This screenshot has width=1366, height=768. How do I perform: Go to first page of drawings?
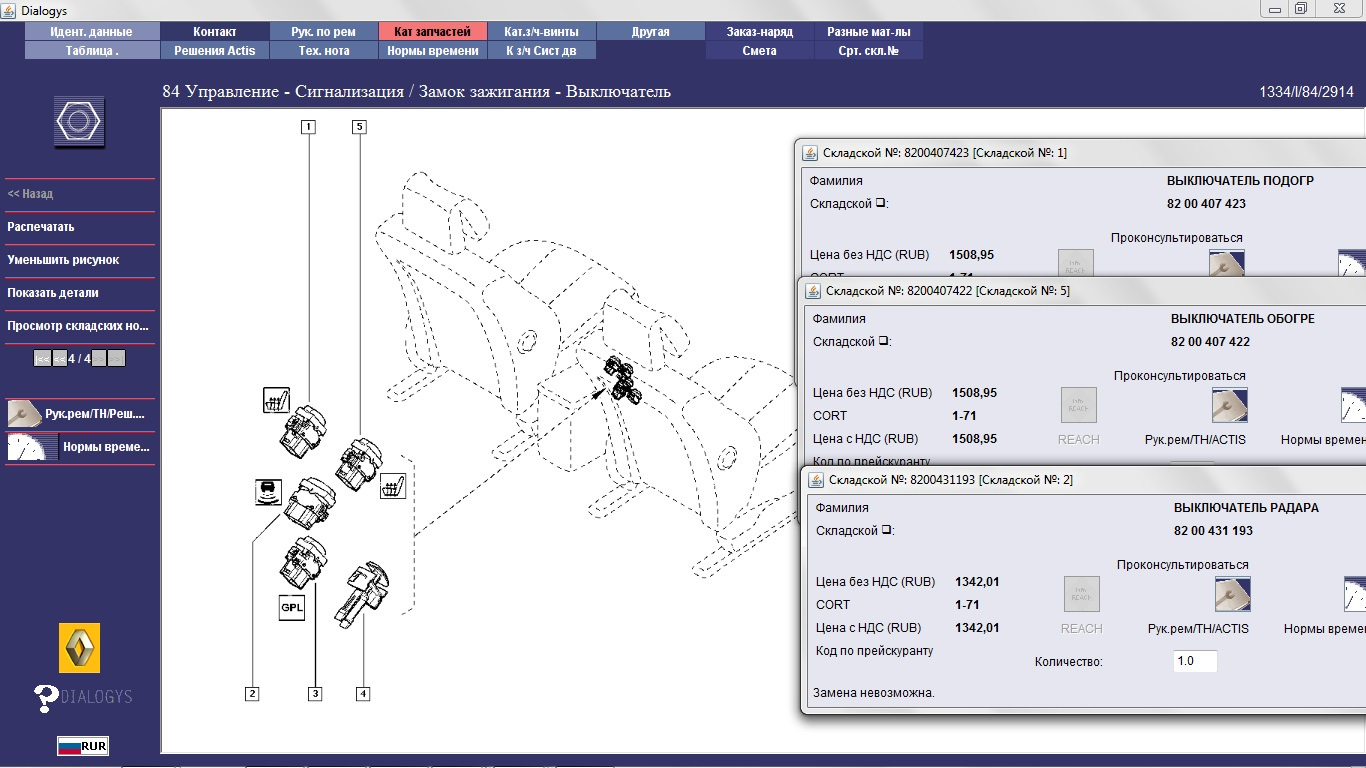42,358
